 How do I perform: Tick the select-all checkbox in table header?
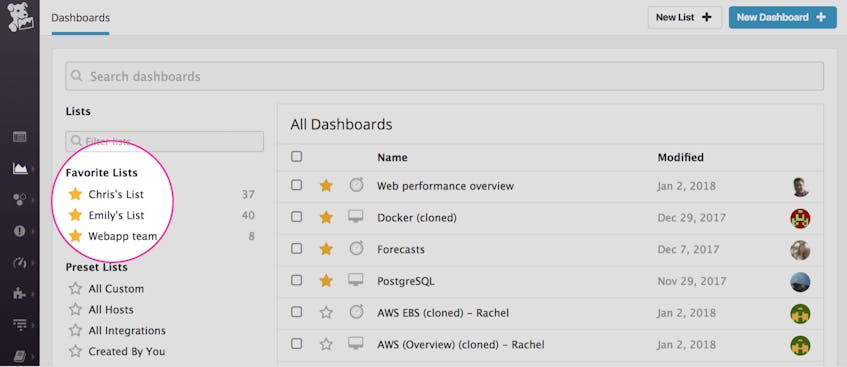(x=297, y=157)
